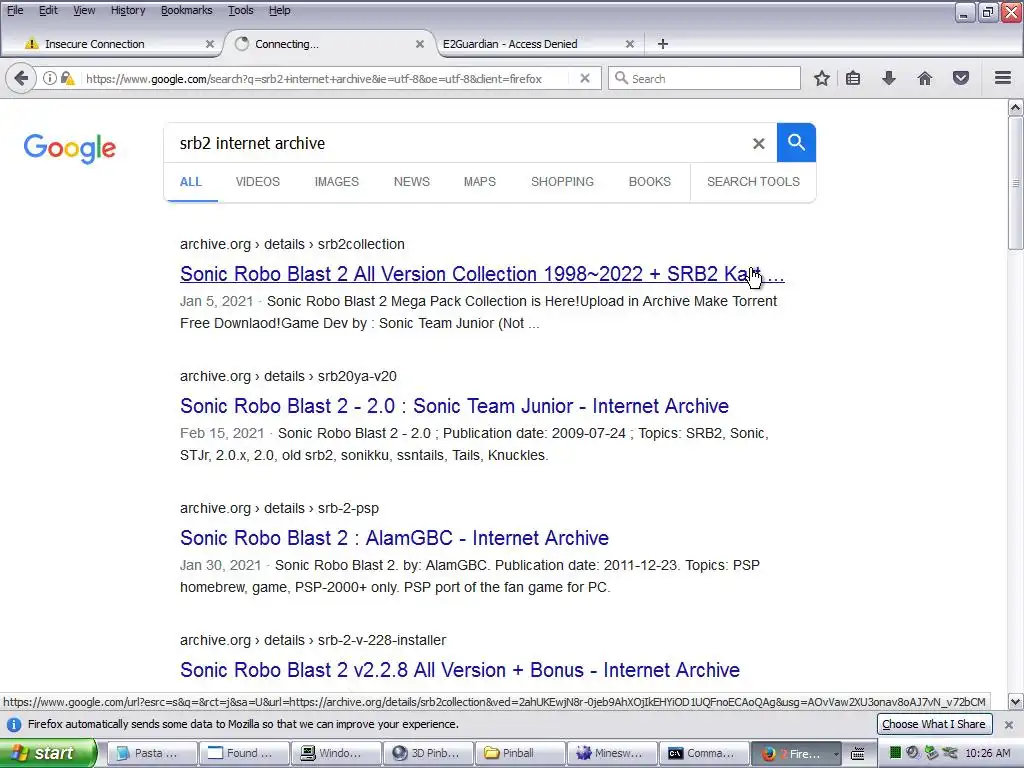1024x768 pixels.
Task: Open the History menu
Action: pos(127,10)
